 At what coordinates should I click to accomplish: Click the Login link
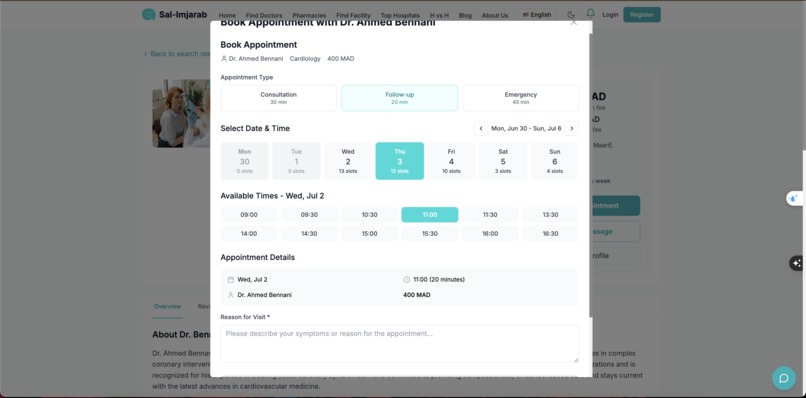coord(610,15)
